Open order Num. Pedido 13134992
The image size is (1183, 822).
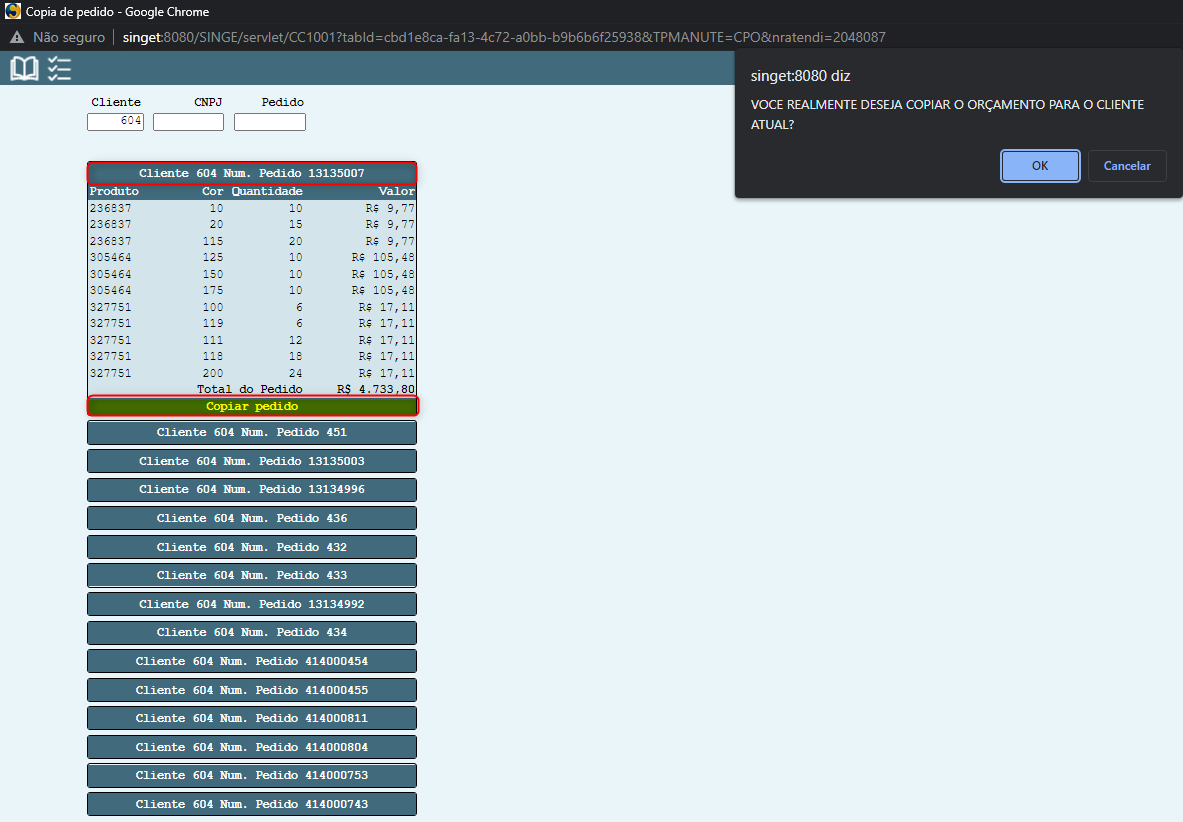(x=252, y=604)
